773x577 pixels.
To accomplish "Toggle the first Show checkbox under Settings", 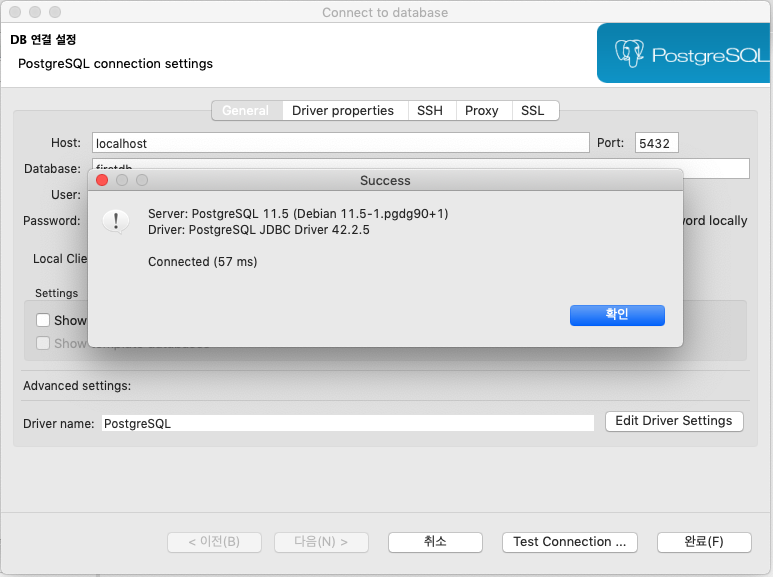I will 43,320.
